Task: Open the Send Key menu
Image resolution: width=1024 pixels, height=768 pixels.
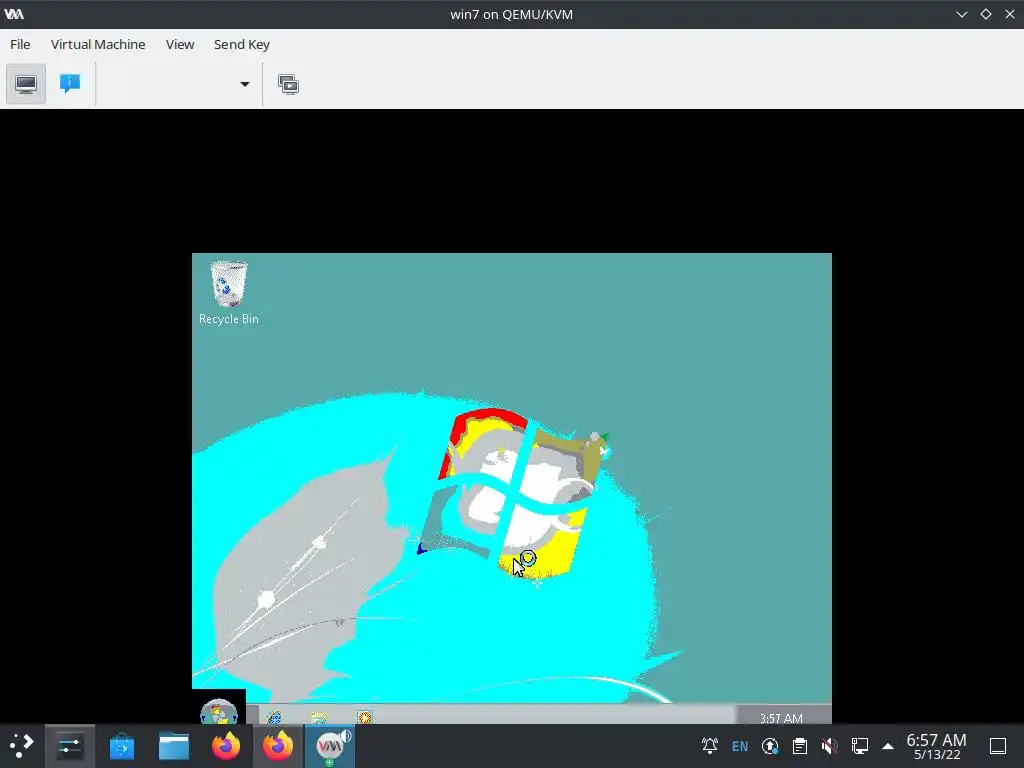Action: click(x=242, y=44)
